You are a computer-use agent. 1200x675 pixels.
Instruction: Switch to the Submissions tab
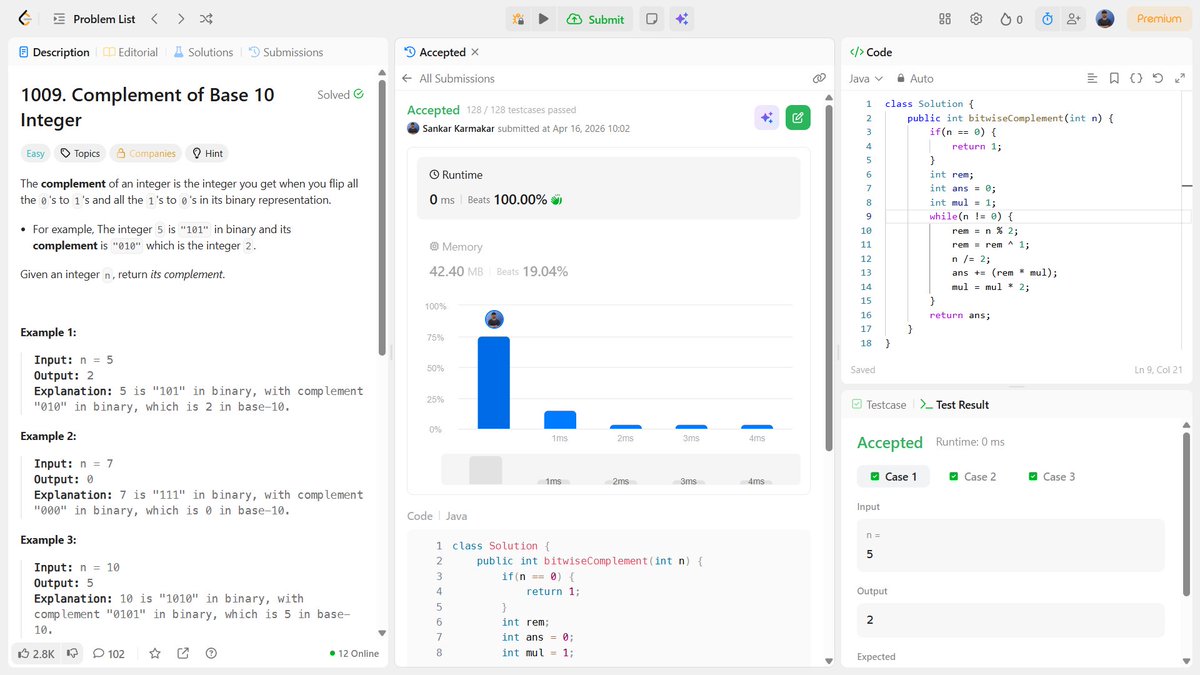coord(286,52)
